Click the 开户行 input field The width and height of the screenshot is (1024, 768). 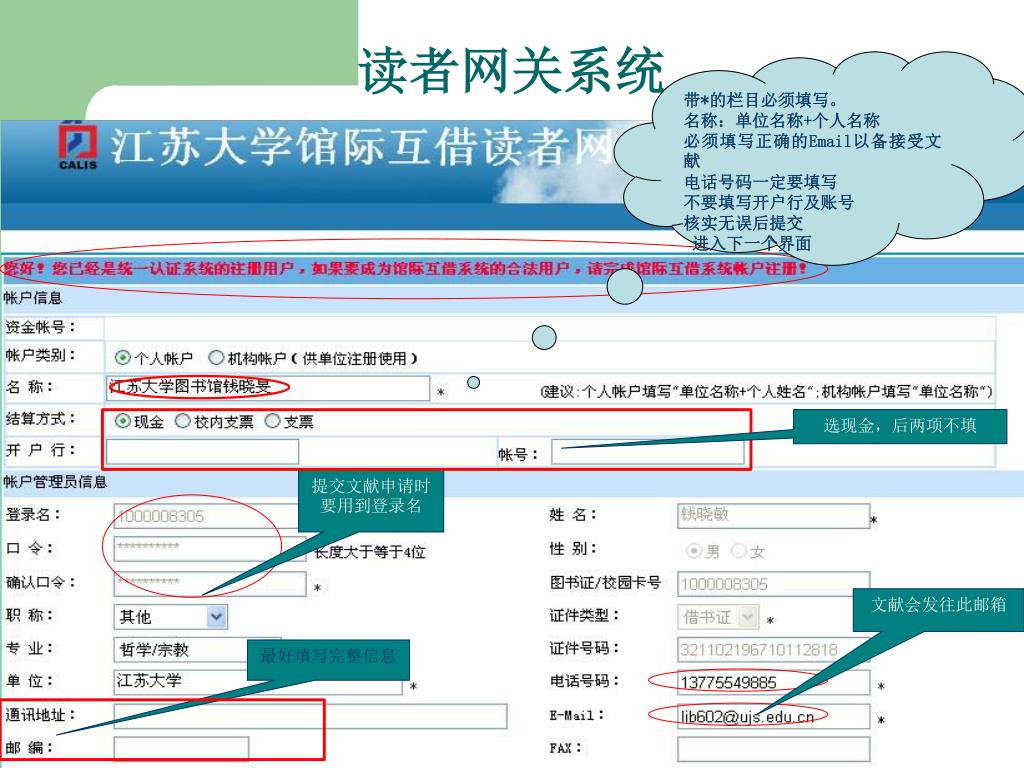click(x=202, y=451)
